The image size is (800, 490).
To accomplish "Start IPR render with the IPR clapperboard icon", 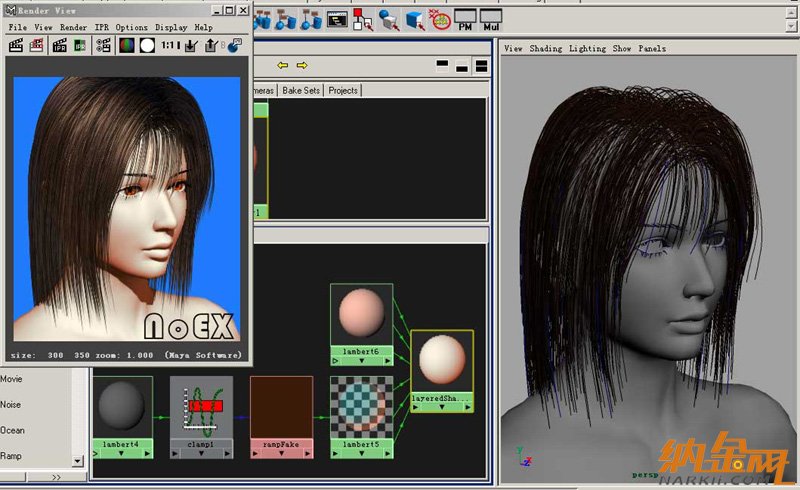I will click(x=60, y=45).
